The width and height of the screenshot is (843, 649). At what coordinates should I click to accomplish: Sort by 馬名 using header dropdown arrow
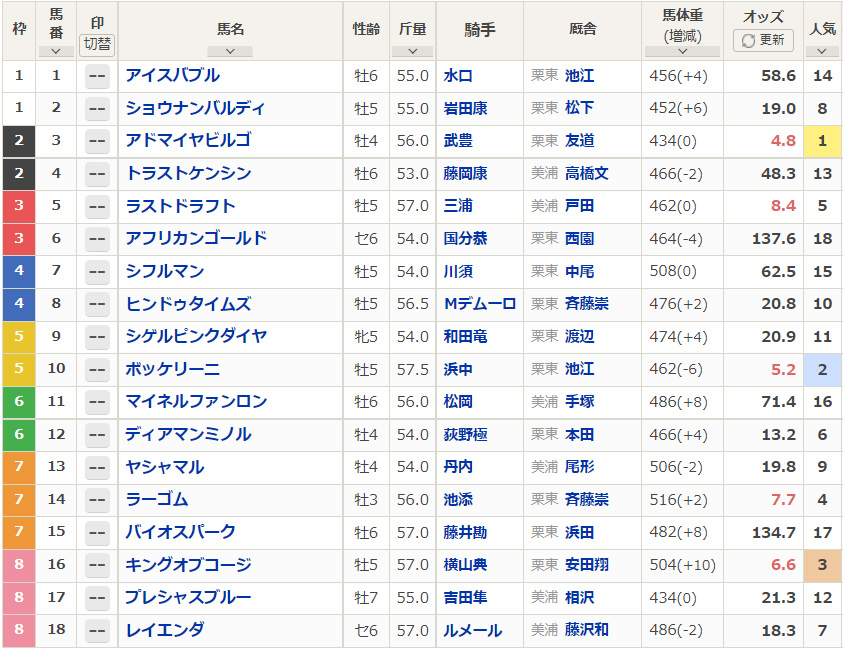[x=230, y=52]
